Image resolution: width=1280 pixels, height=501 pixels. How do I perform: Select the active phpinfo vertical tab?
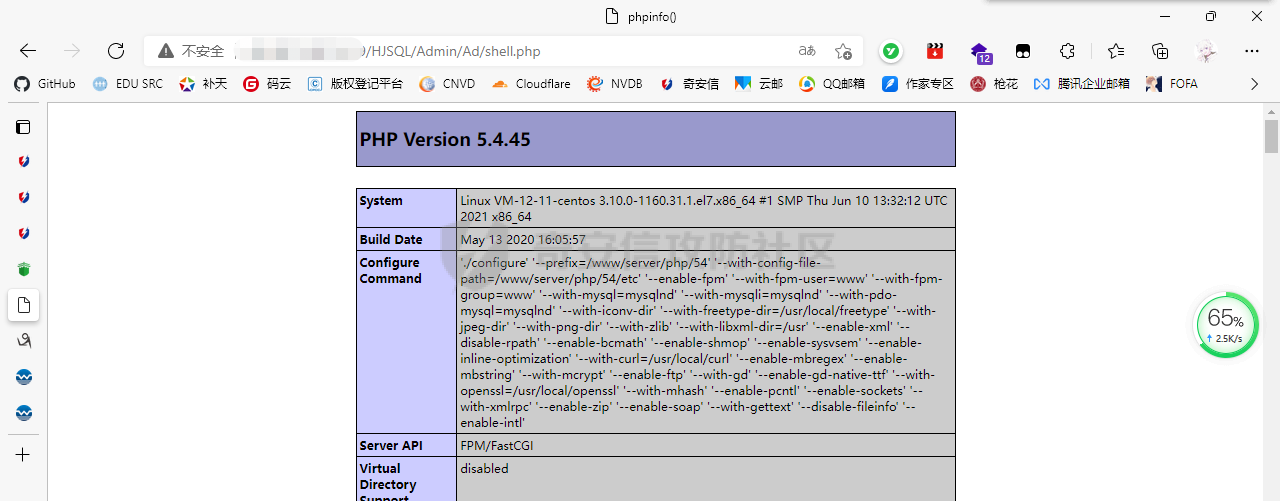23,304
